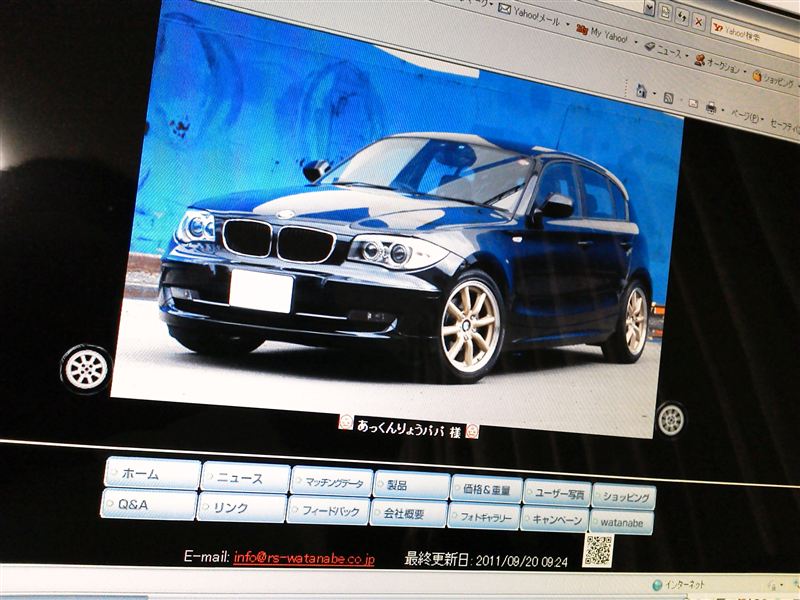Click the Yahoo! Mail envelope icon
Viewport: 800px width, 600px height.
pos(505,9)
